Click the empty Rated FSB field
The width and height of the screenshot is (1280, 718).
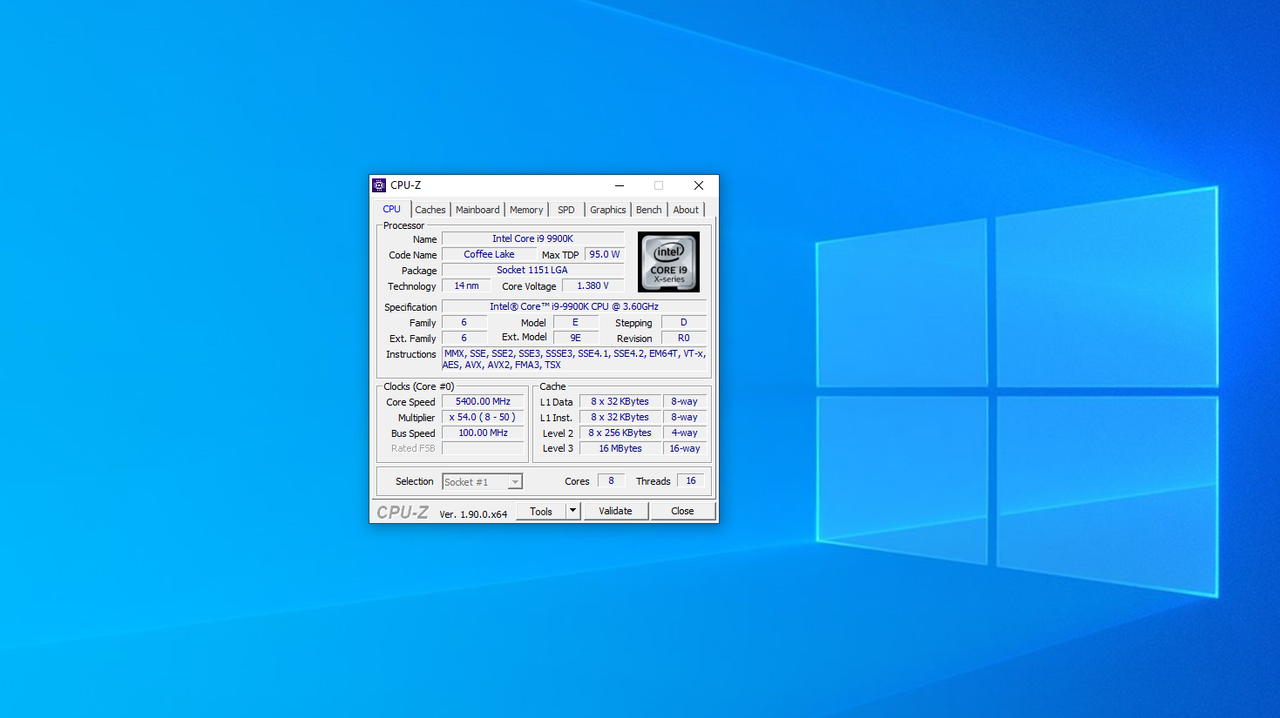483,448
